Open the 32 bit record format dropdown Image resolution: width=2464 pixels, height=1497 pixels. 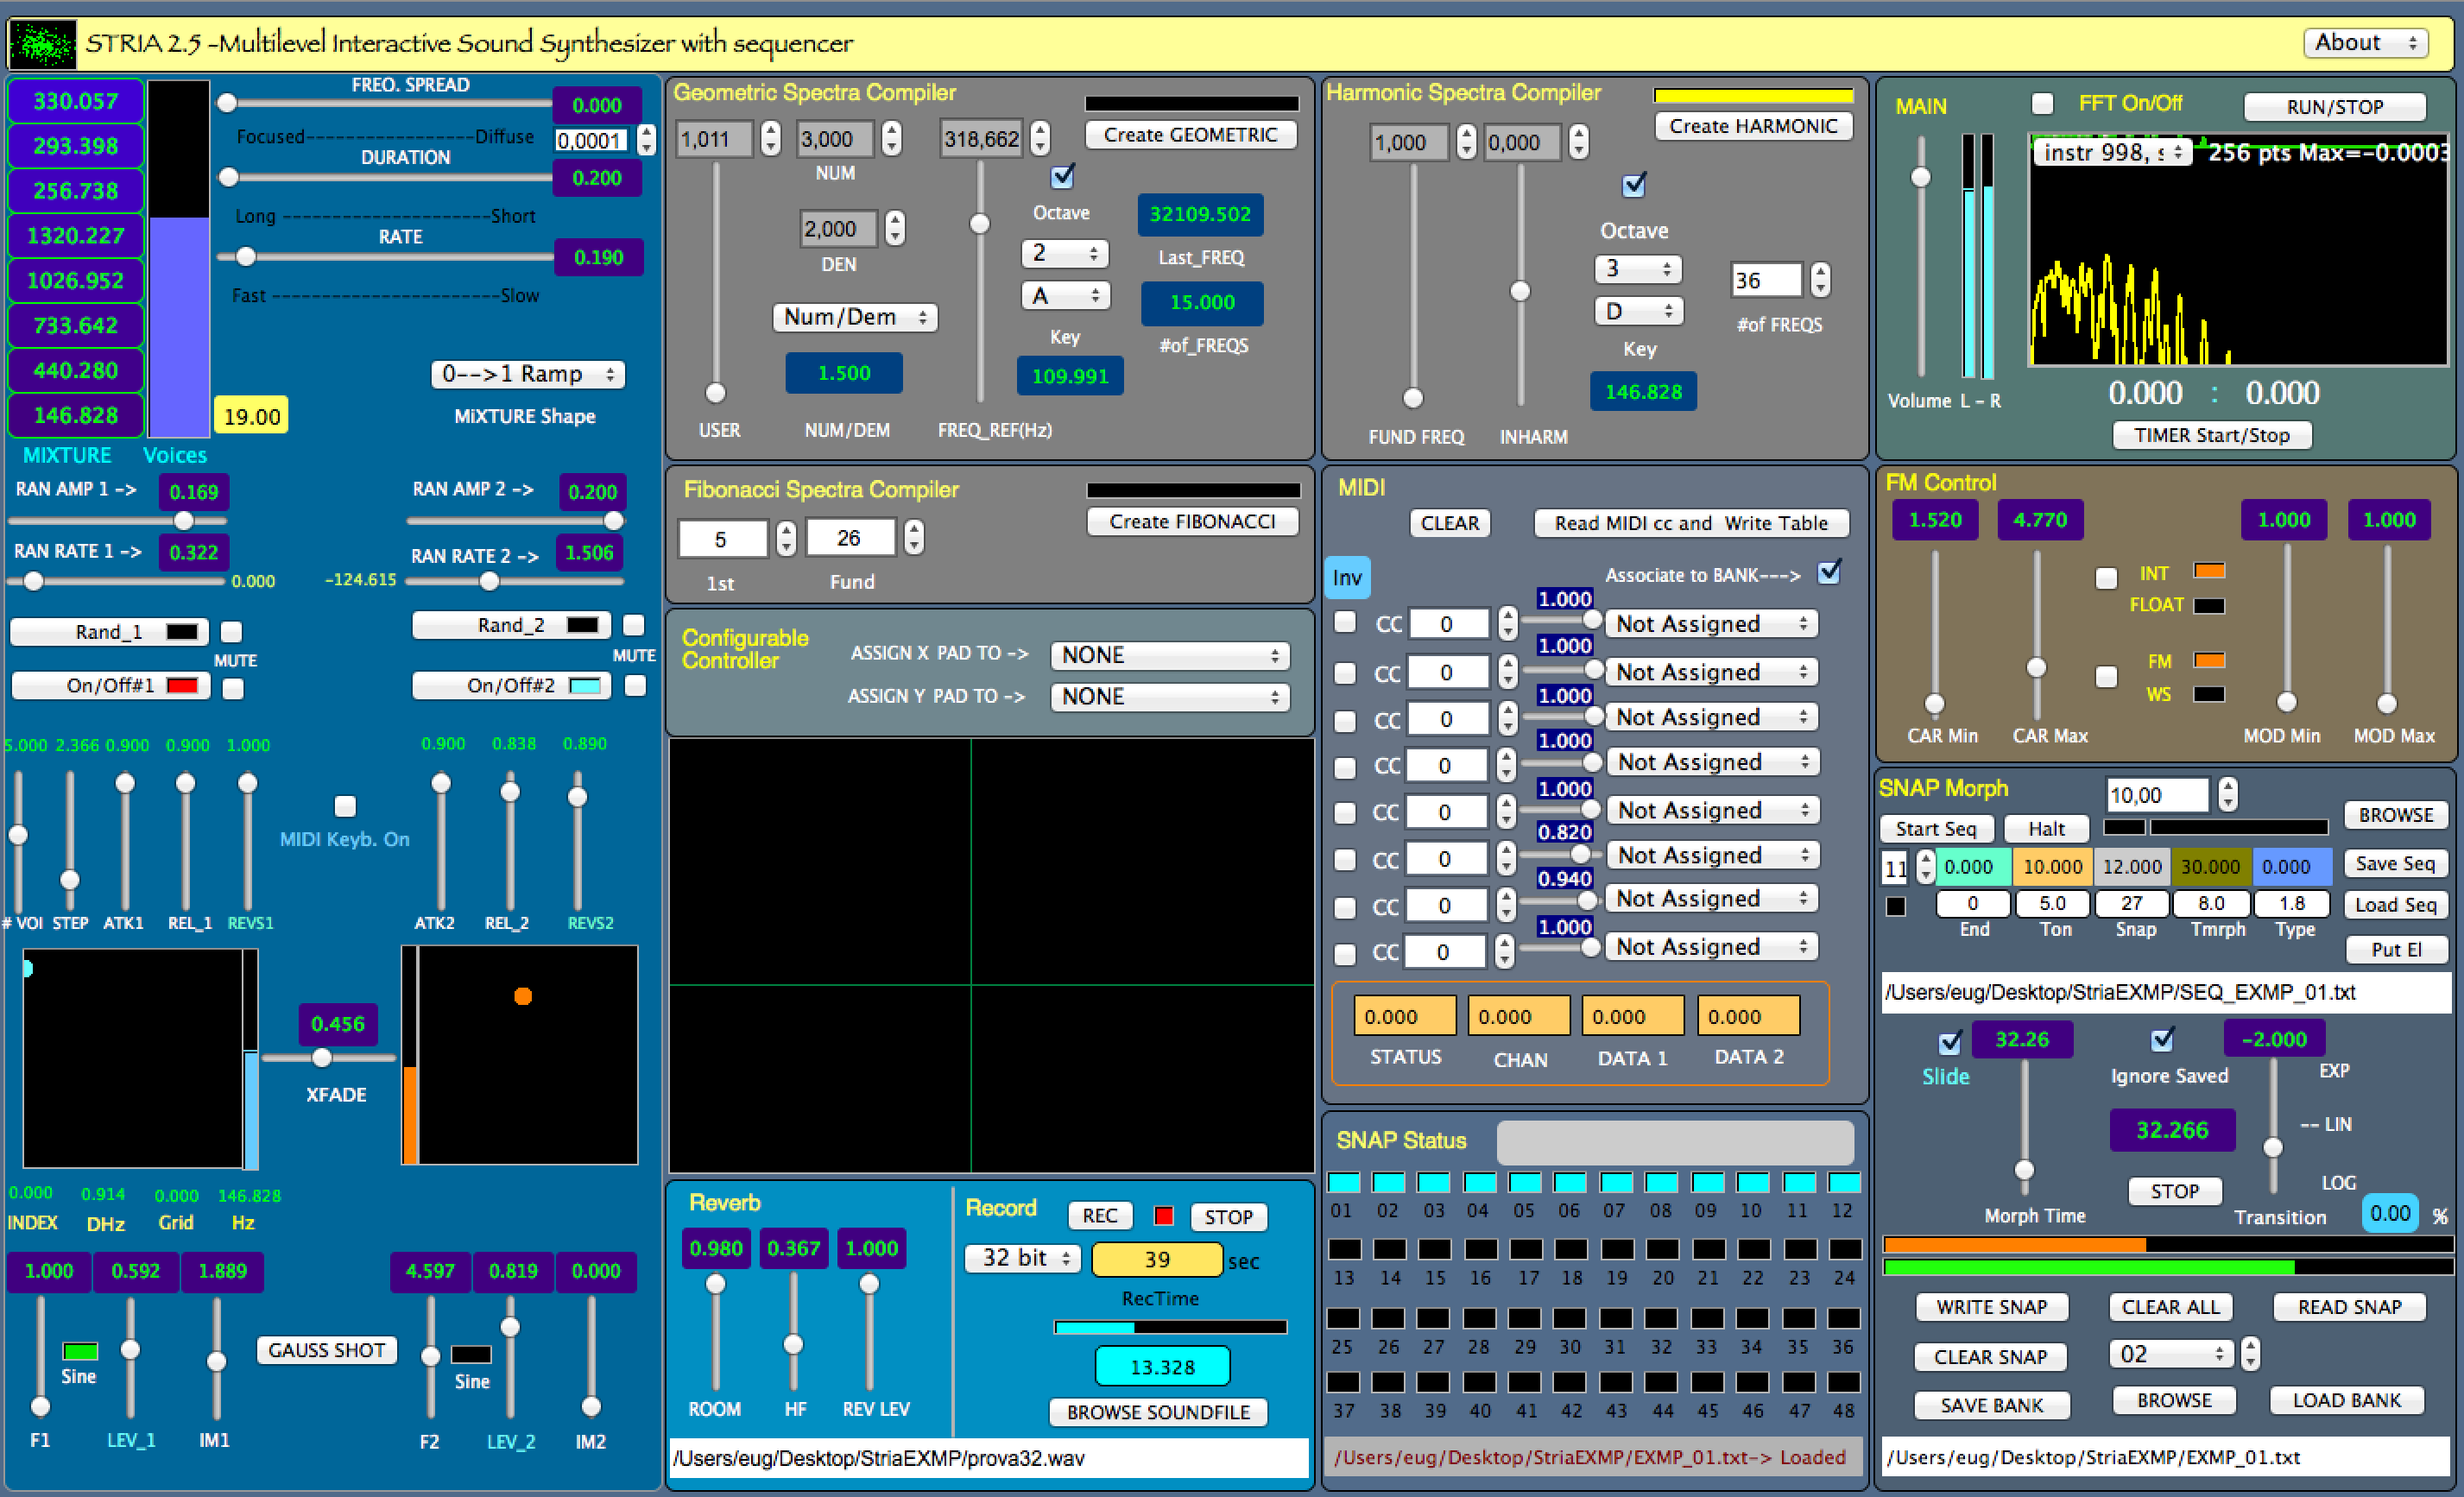pyautogui.click(x=1022, y=1258)
